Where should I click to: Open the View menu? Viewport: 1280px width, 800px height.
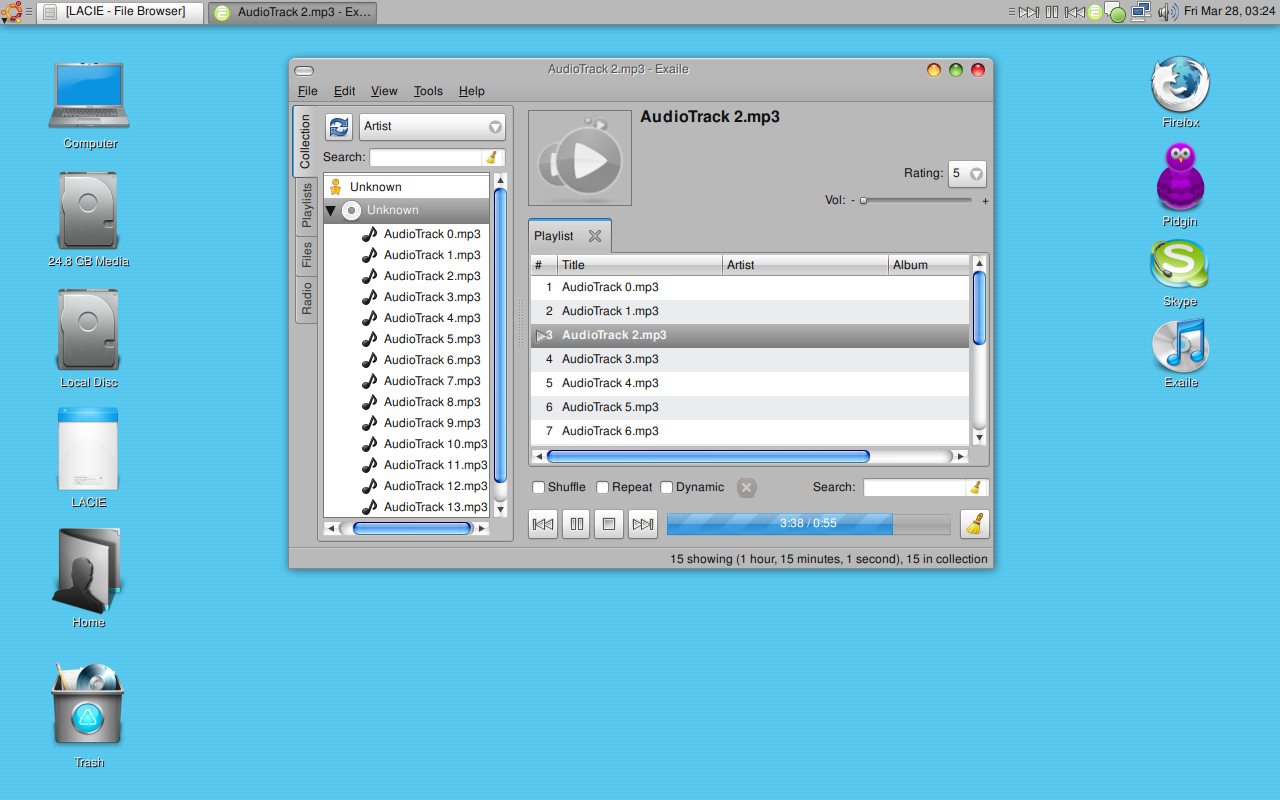tap(384, 91)
